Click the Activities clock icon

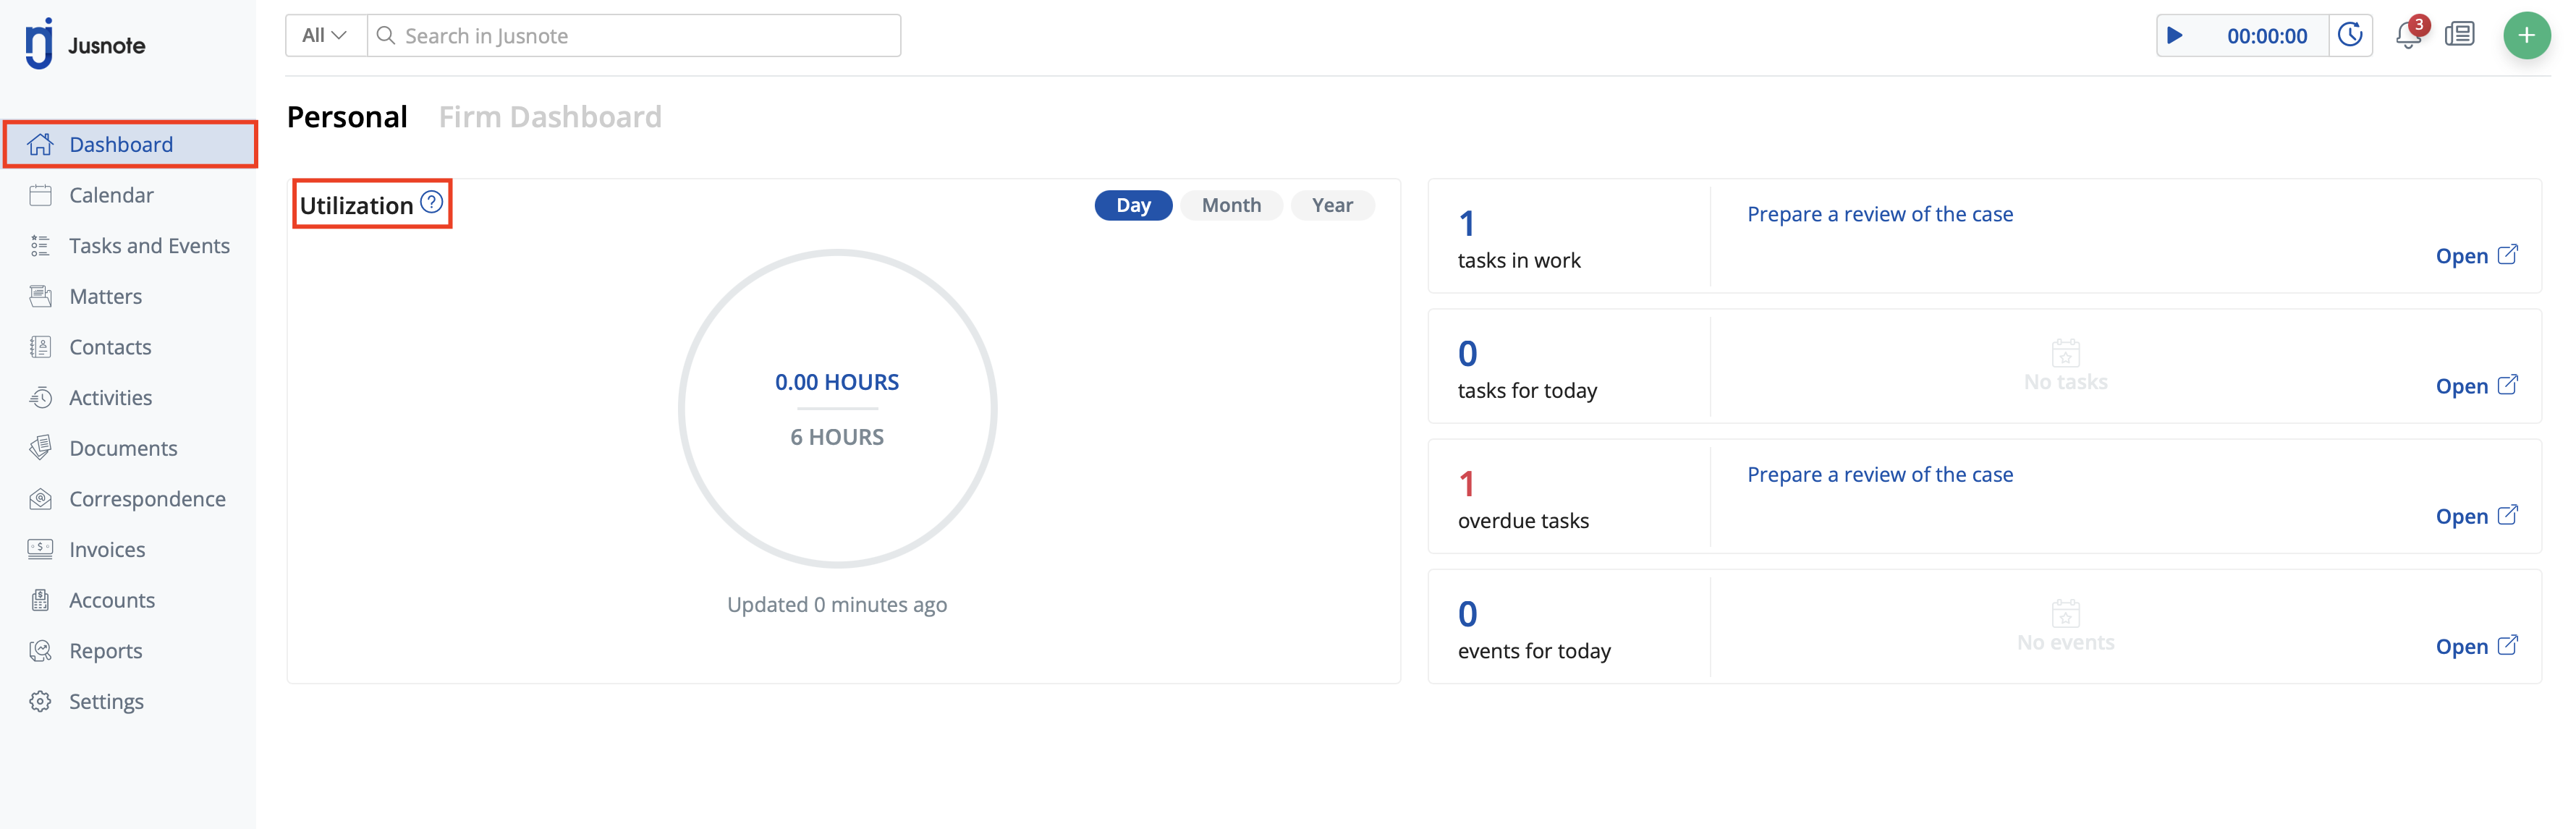click(x=40, y=398)
